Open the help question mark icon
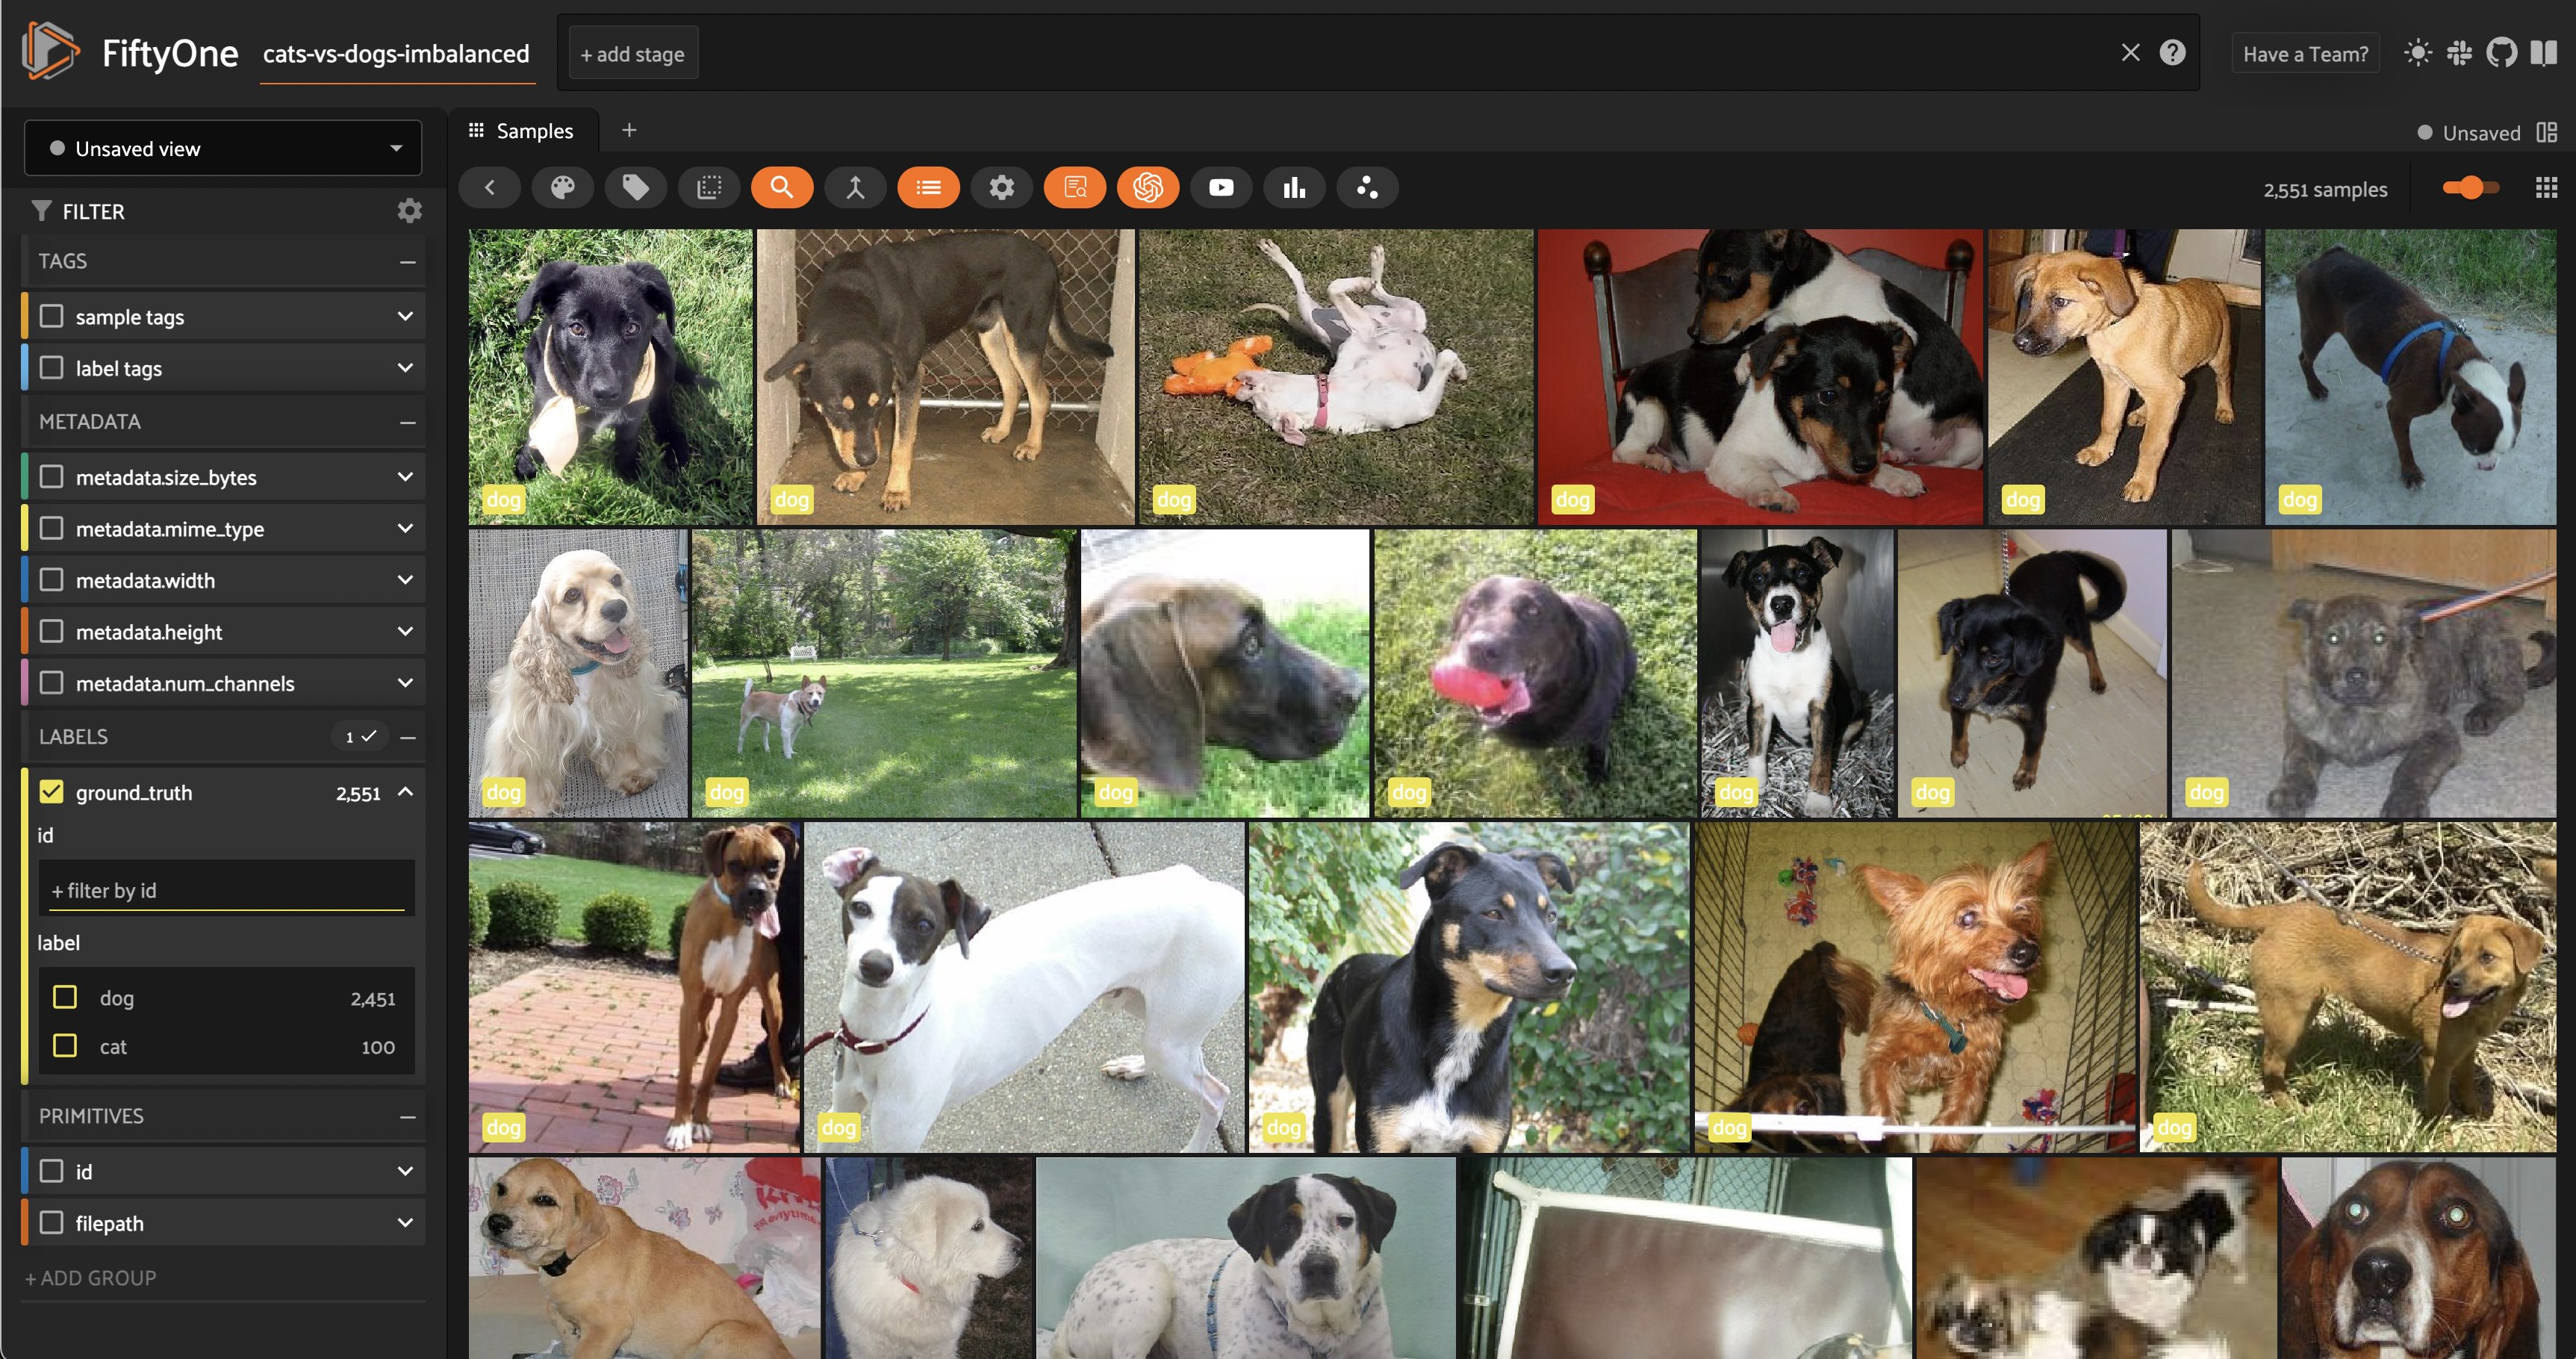The width and height of the screenshot is (2576, 1359). [x=2172, y=53]
